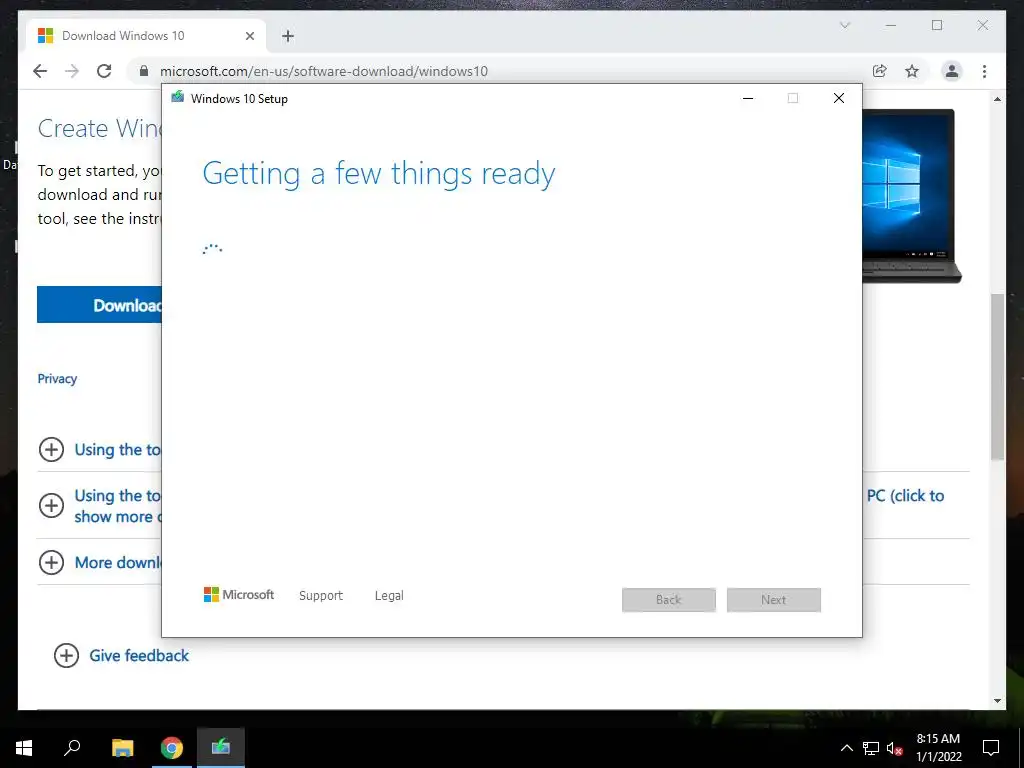Click the laptop image on the webpage
The image size is (1024, 768).
coord(912,196)
